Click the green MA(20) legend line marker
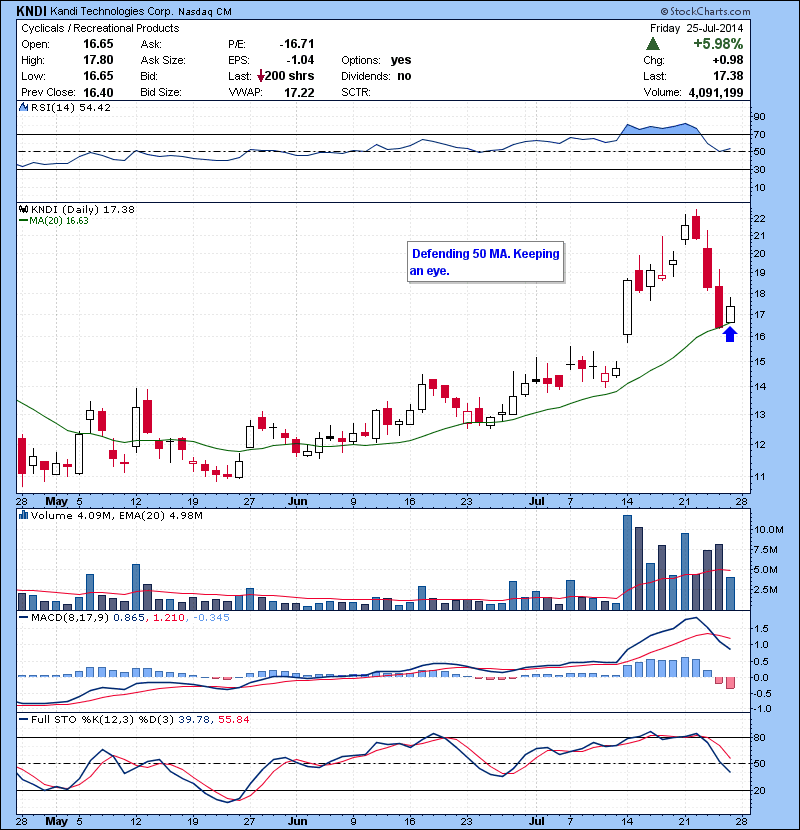Image resolution: width=800 pixels, height=830 pixels. coord(23,221)
